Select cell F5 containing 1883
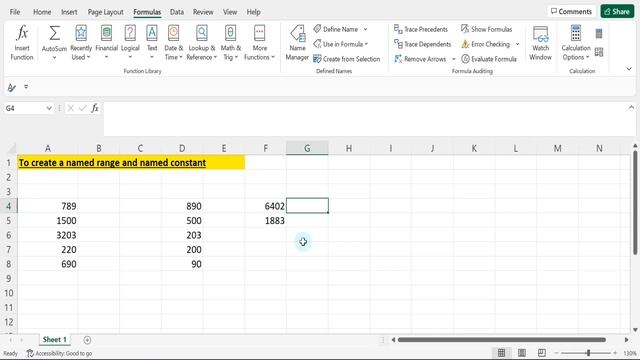Screen dimensions: 640x360 tap(265, 221)
